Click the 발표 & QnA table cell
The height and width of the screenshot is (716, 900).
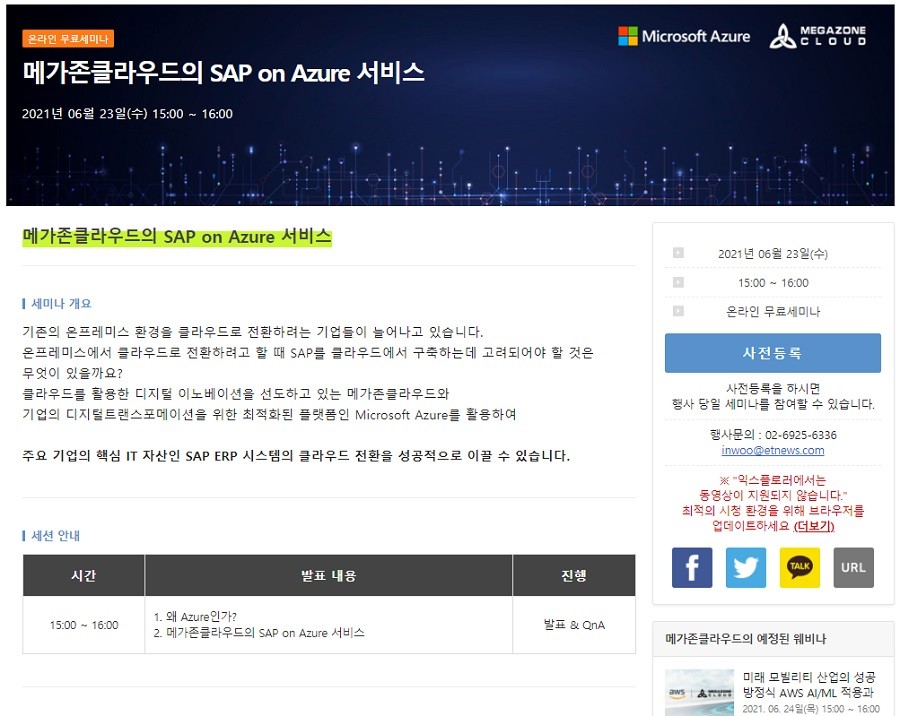574,625
